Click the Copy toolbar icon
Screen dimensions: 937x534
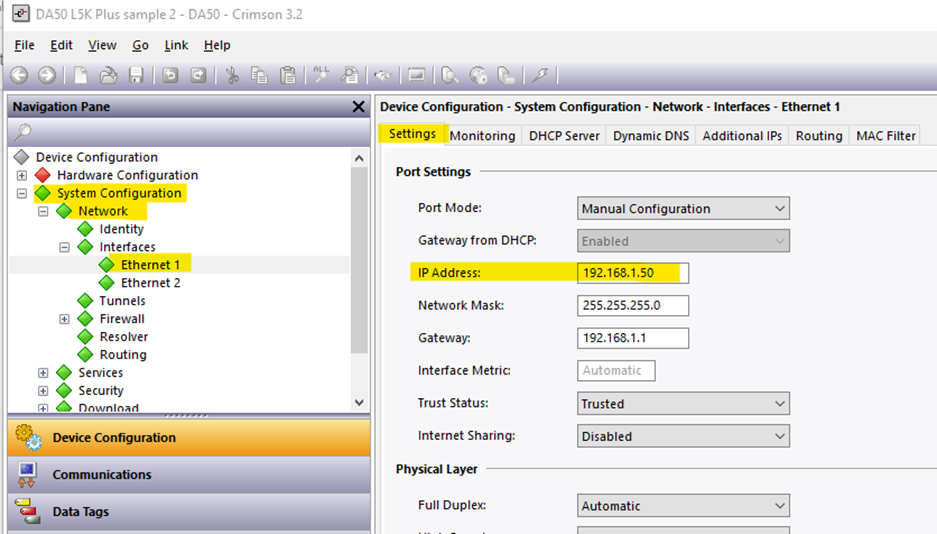[x=259, y=75]
